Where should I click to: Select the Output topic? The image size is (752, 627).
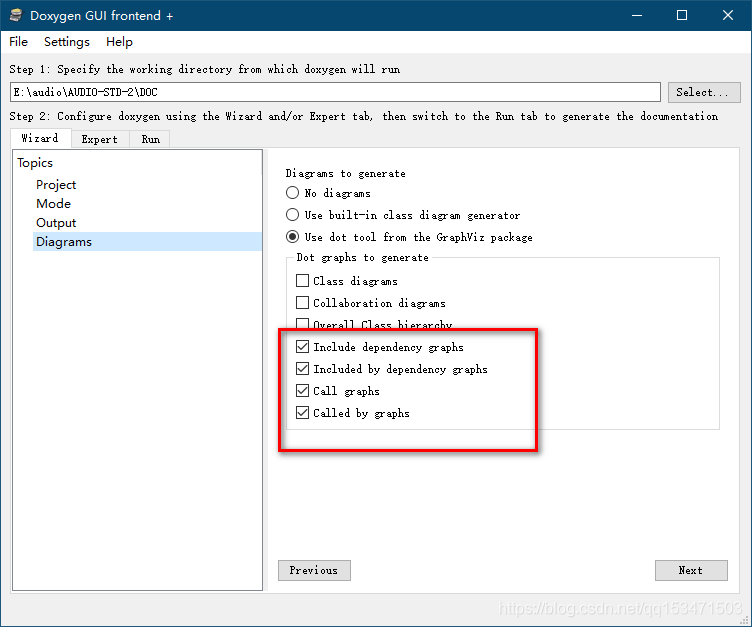(x=56, y=223)
